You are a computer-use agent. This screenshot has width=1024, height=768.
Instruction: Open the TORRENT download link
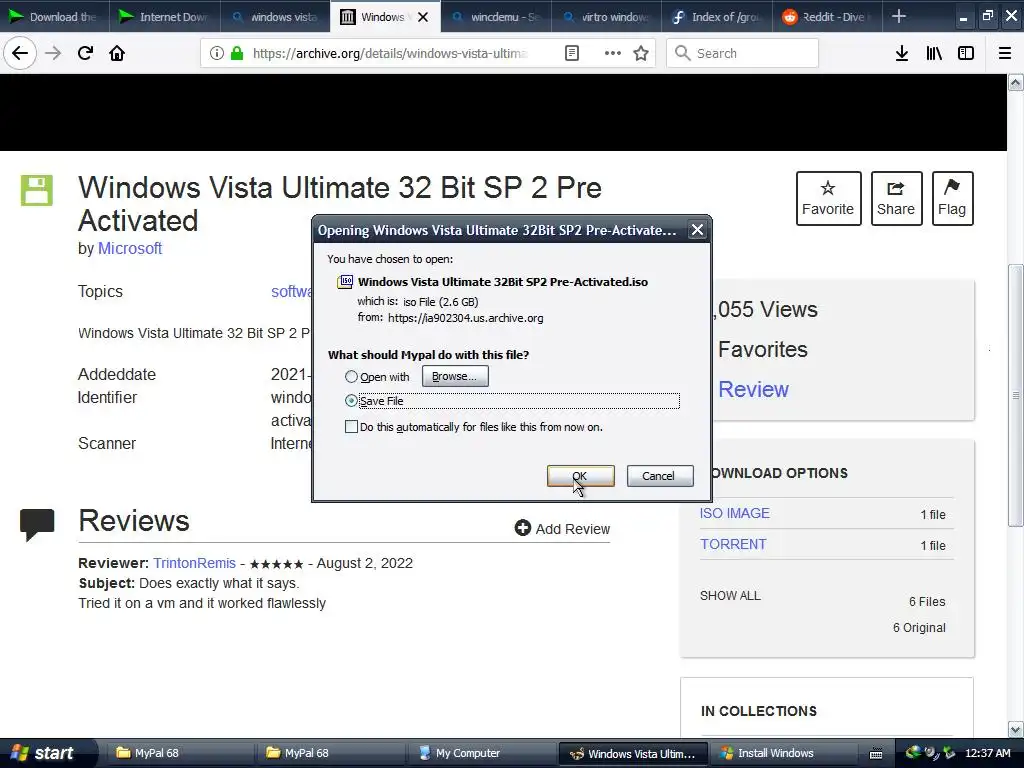[733, 544]
